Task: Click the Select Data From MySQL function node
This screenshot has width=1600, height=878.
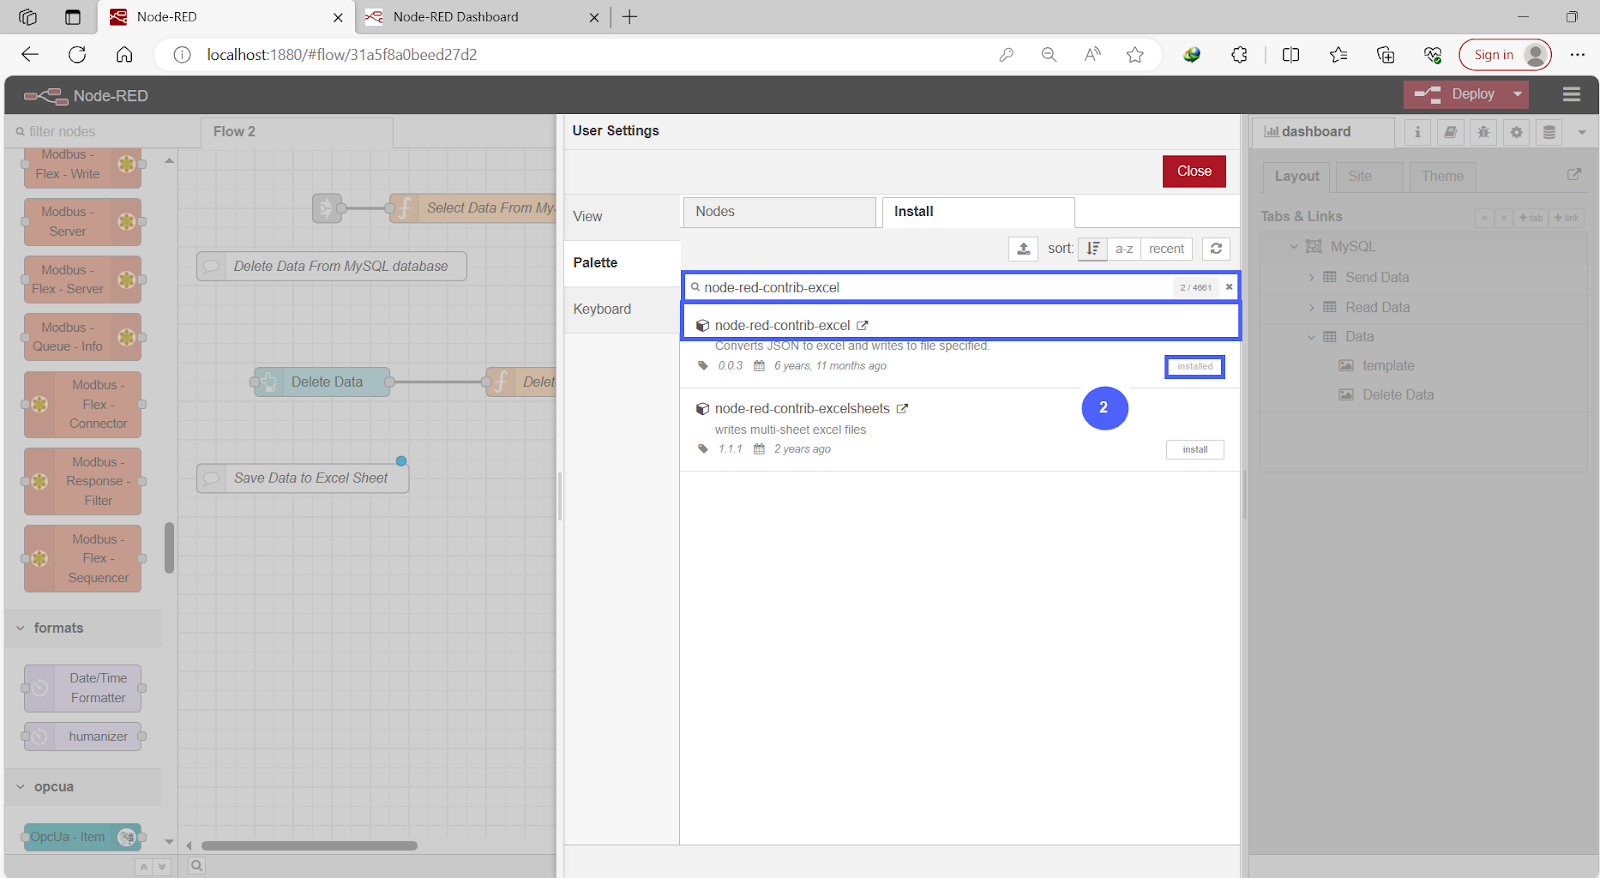Action: click(x=473, y=208)
